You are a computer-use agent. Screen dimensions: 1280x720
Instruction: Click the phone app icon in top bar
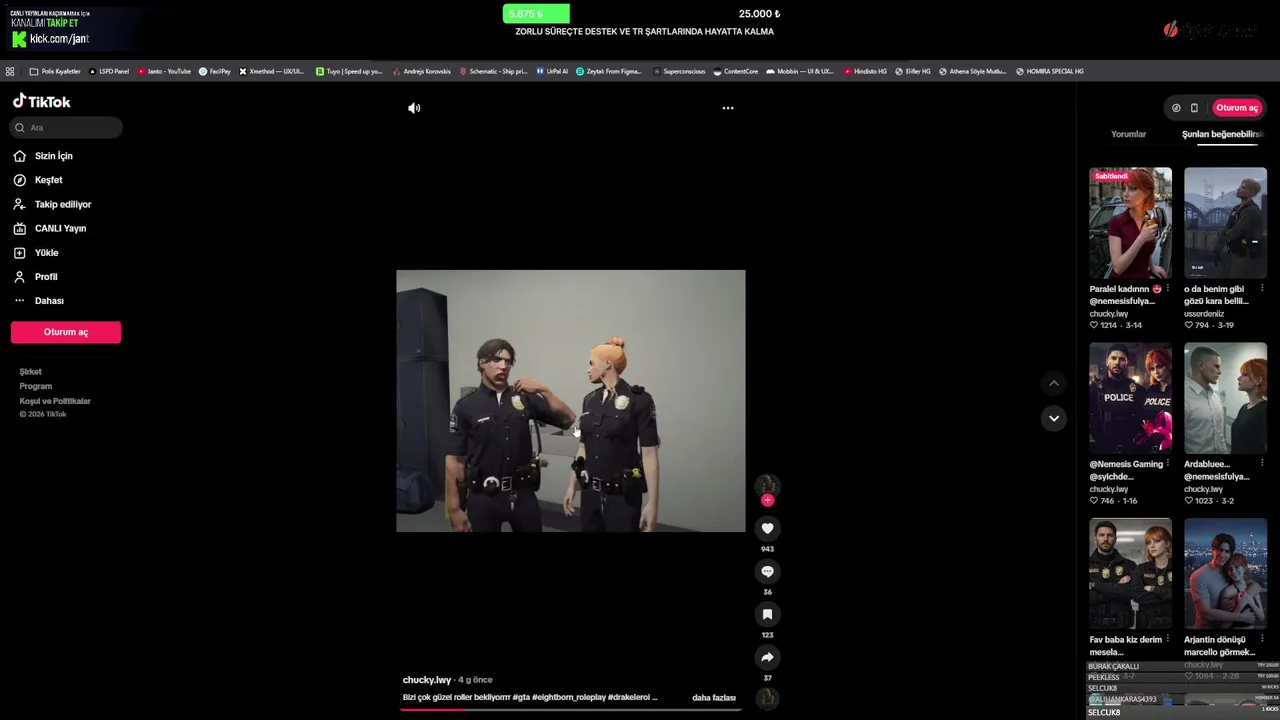tap(1194, 108)
